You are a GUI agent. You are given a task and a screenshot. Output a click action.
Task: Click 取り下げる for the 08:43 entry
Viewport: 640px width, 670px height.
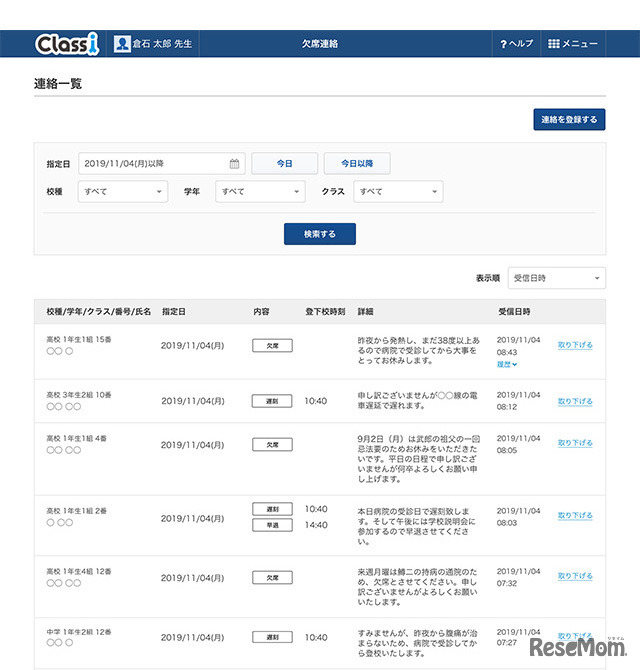click(575, 345)
